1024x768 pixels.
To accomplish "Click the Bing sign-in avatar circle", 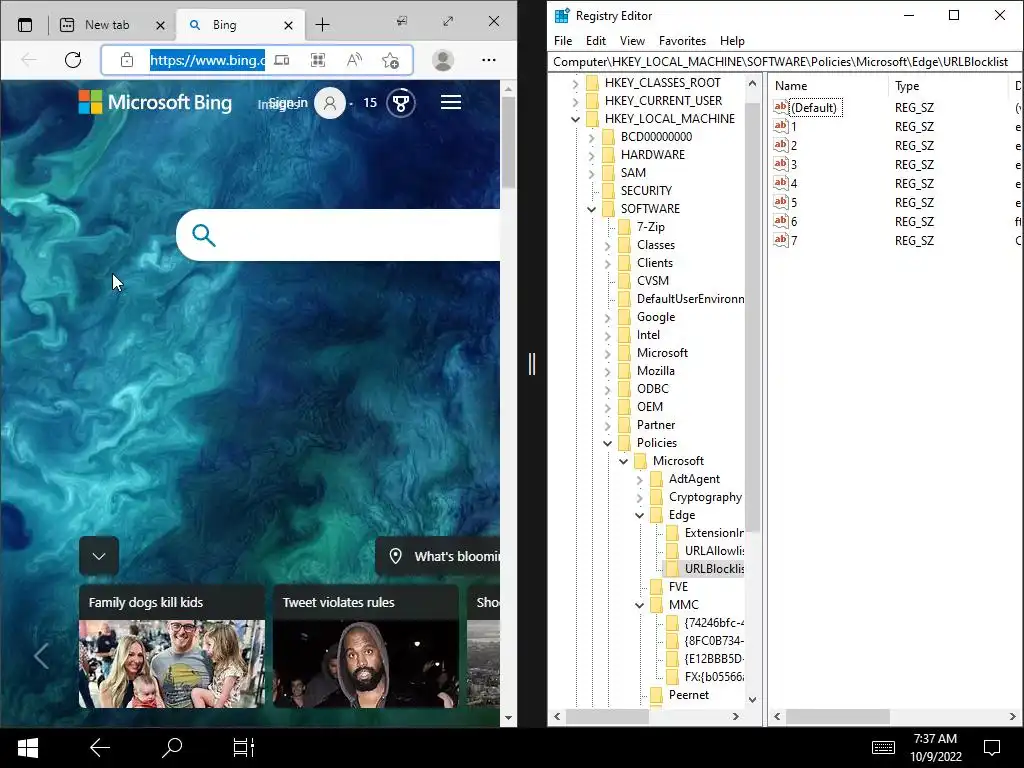I will pos(330,103).
